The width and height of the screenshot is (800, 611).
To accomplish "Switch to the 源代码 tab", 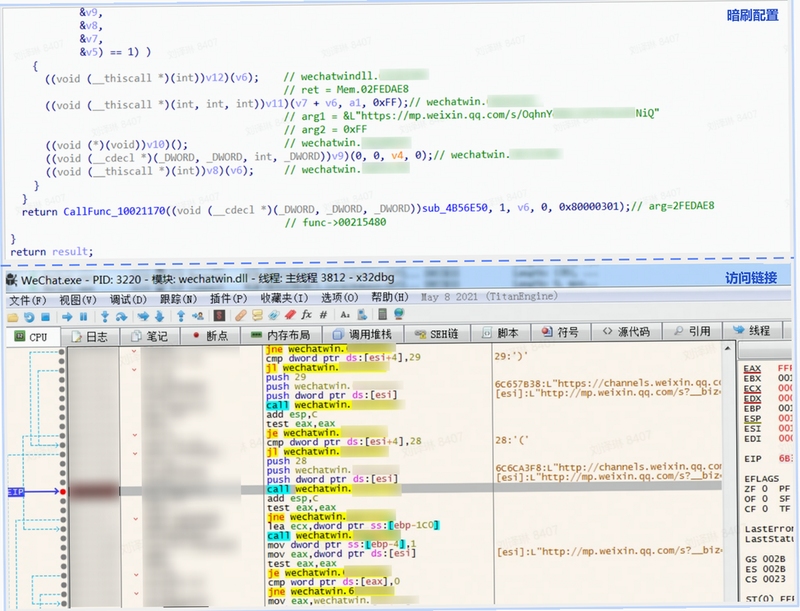I will [625, 333].
